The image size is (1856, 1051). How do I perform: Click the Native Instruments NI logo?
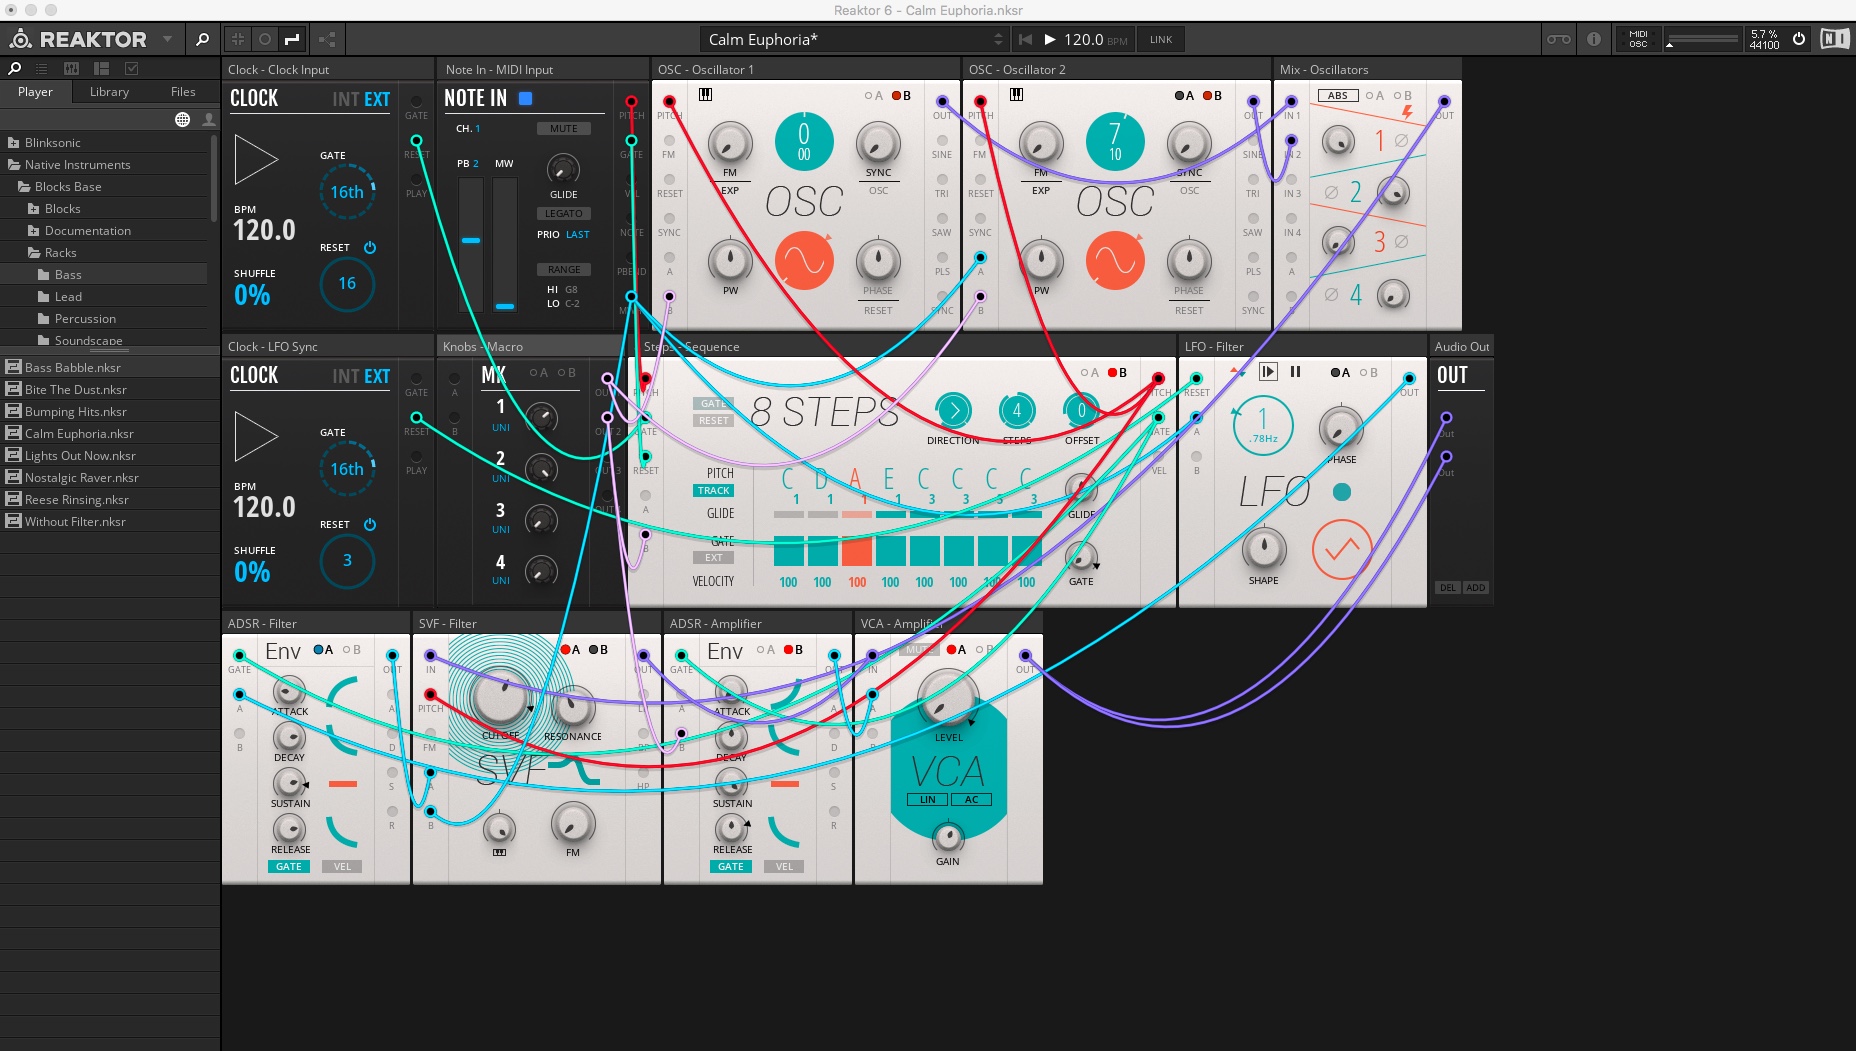tap(1834, 39)
